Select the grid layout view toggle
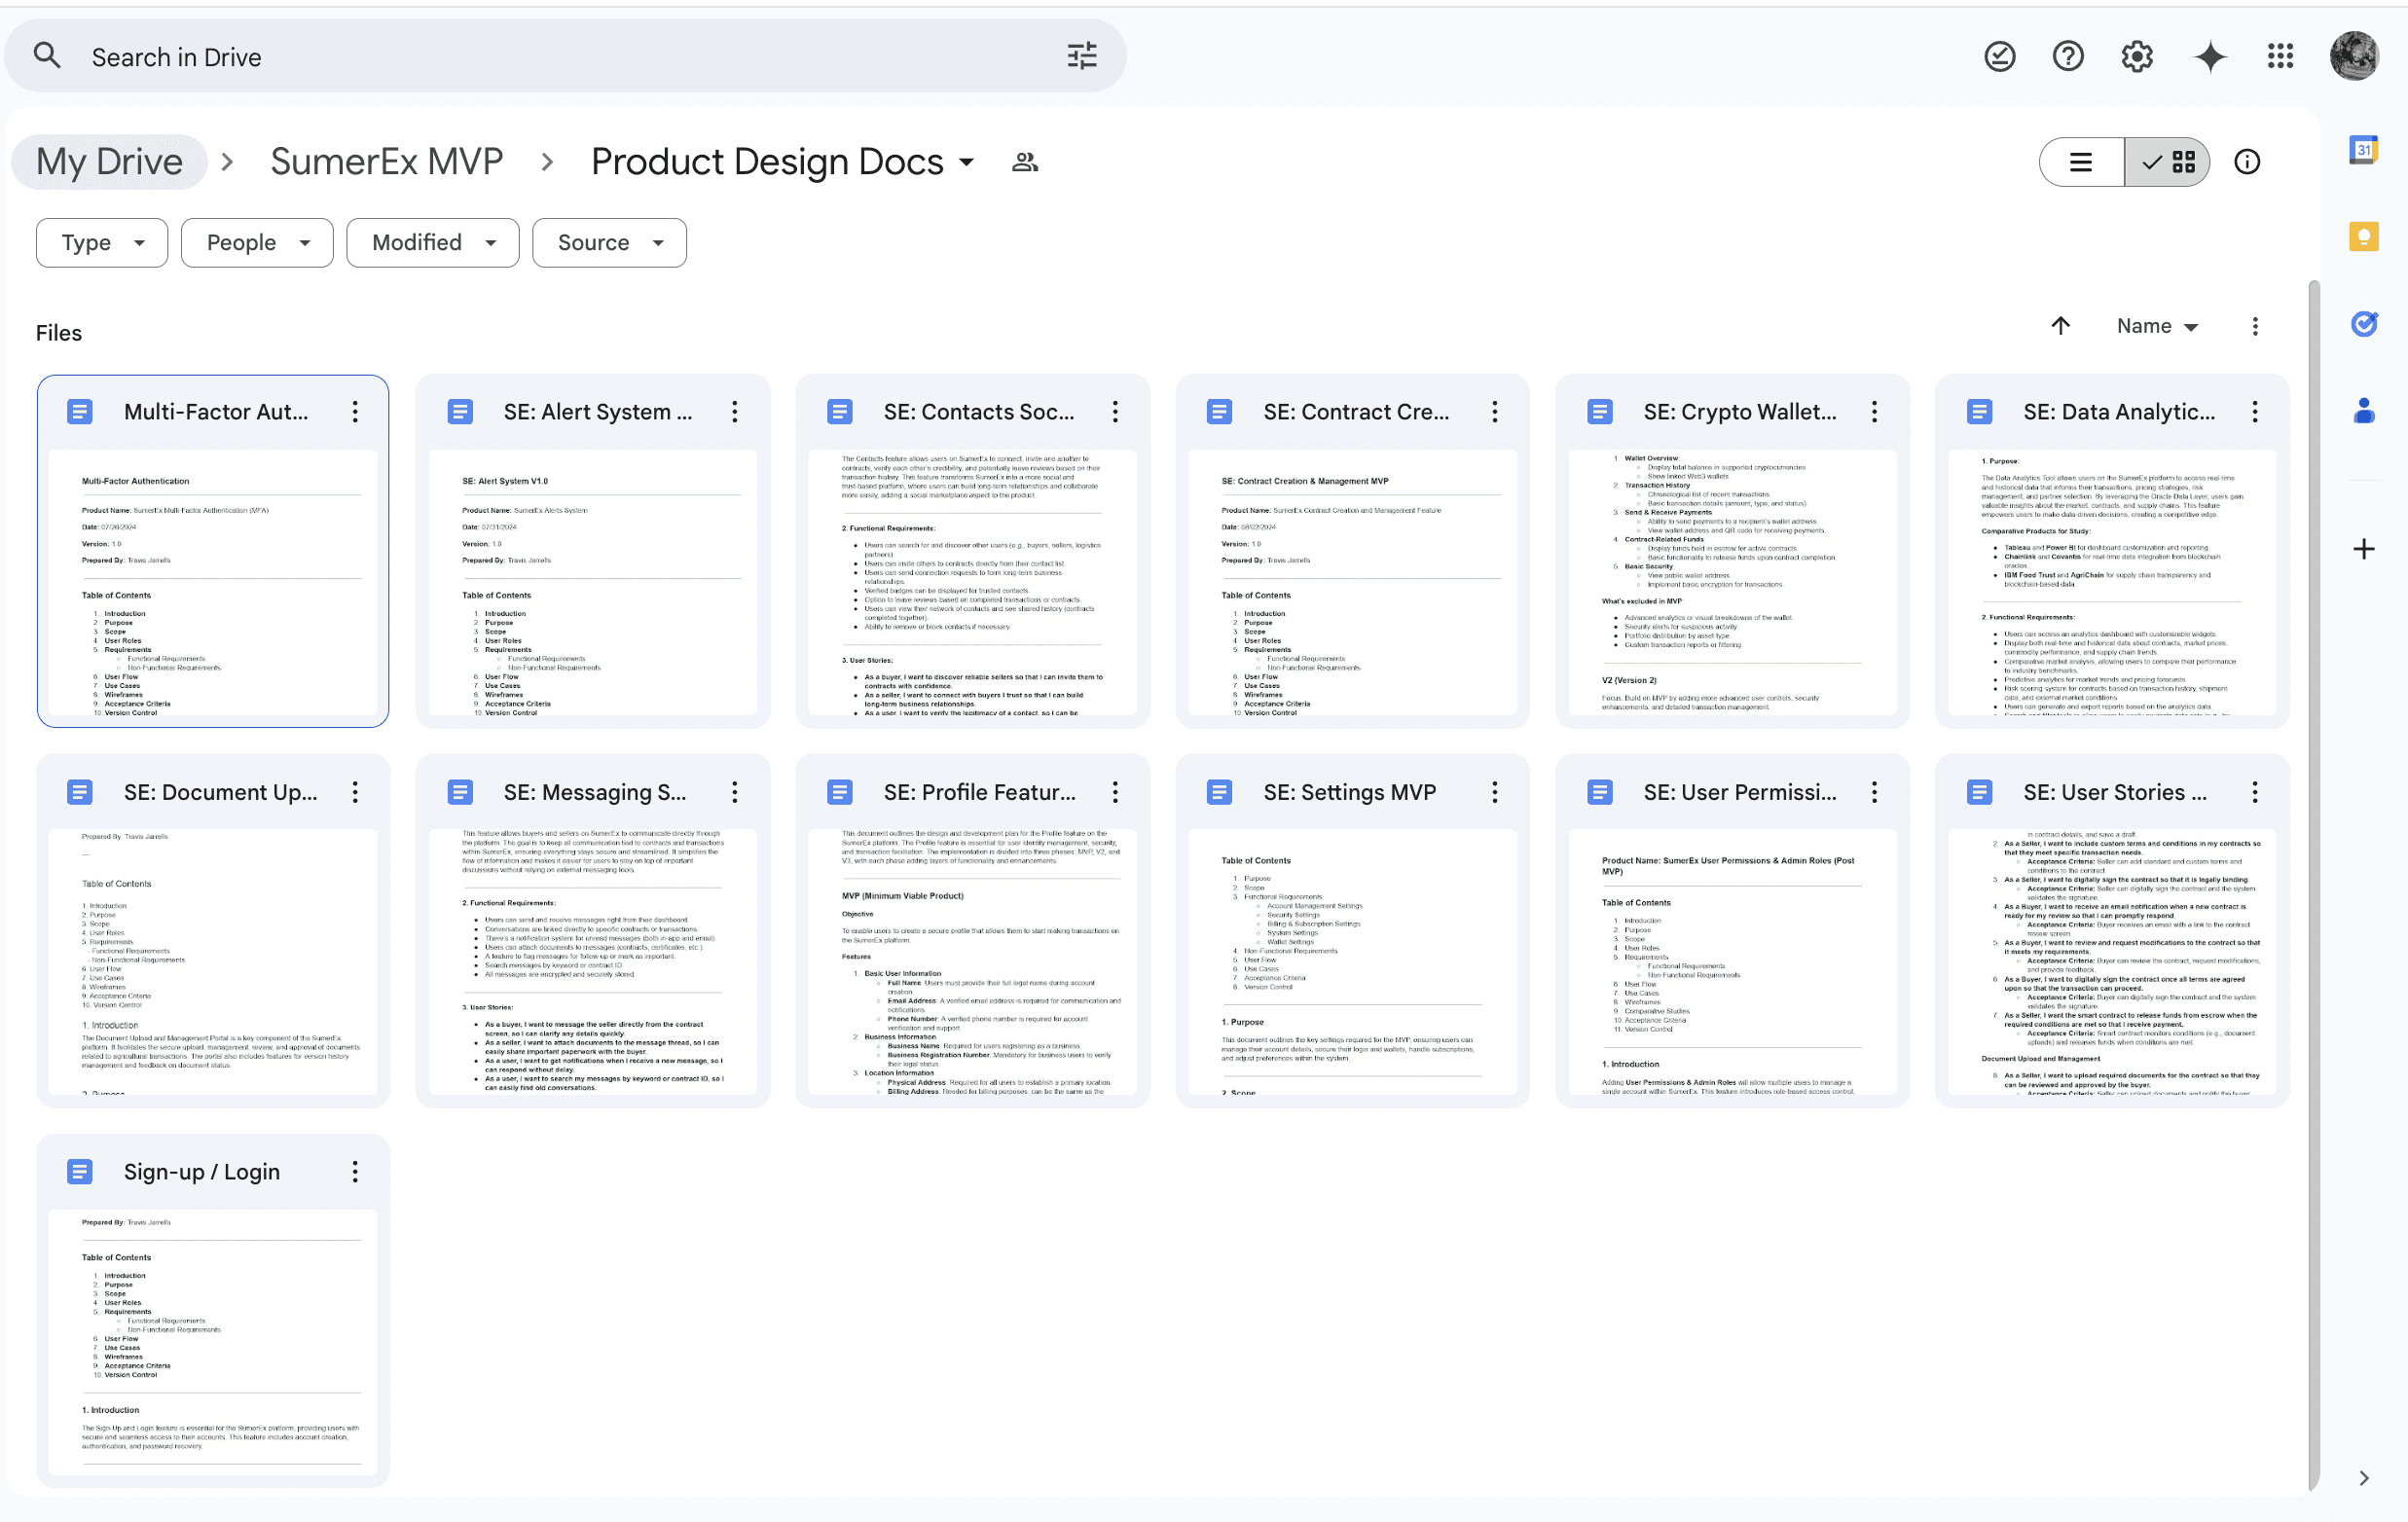The image size is (2408, 1522). (x=2168, y=162)
